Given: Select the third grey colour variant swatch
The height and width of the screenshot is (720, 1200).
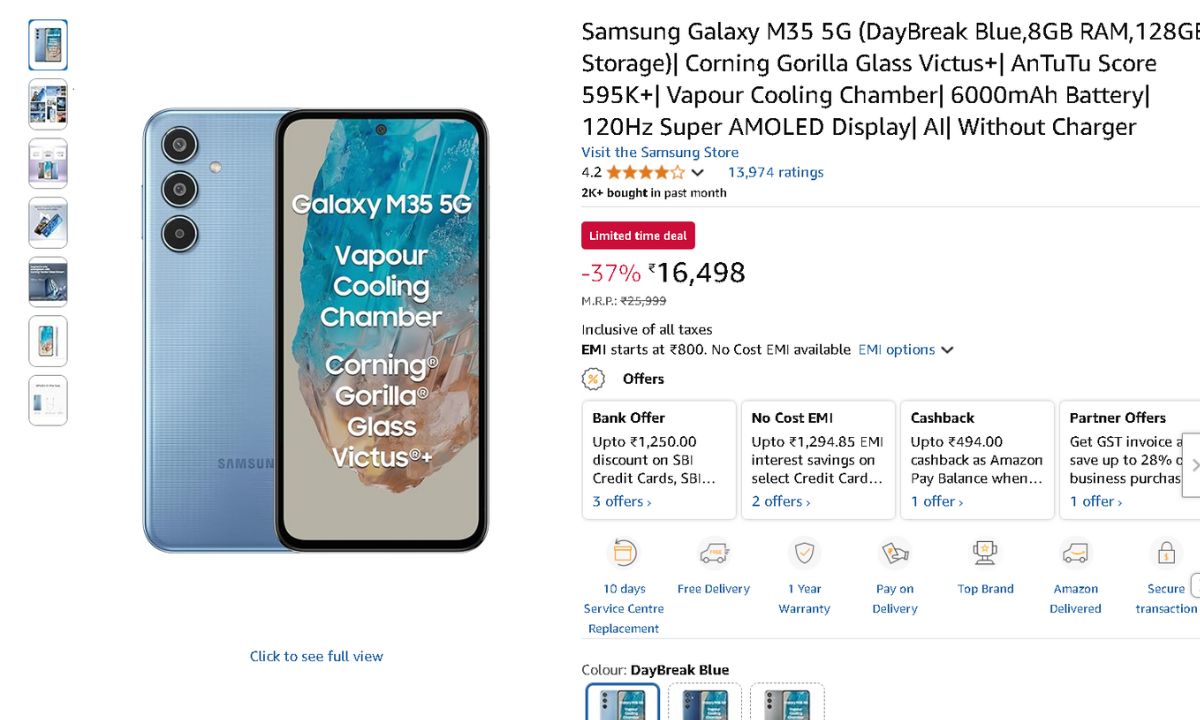Looking at the screenshot, I should coord(787,702).
